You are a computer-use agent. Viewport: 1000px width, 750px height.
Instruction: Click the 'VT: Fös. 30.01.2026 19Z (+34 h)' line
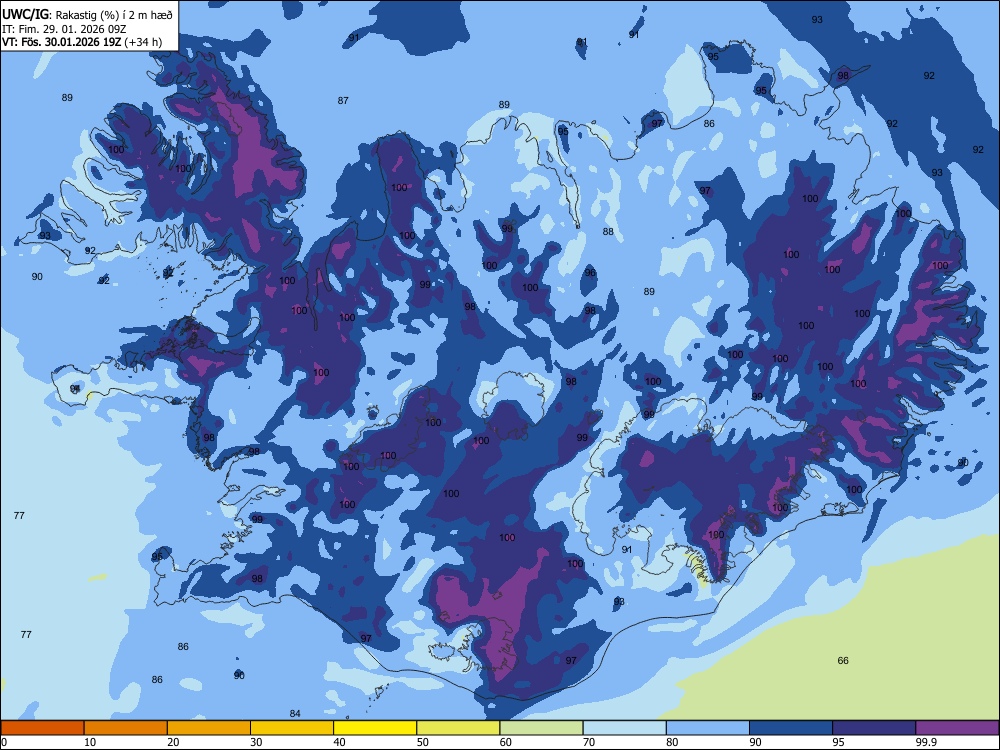point(82,42)
